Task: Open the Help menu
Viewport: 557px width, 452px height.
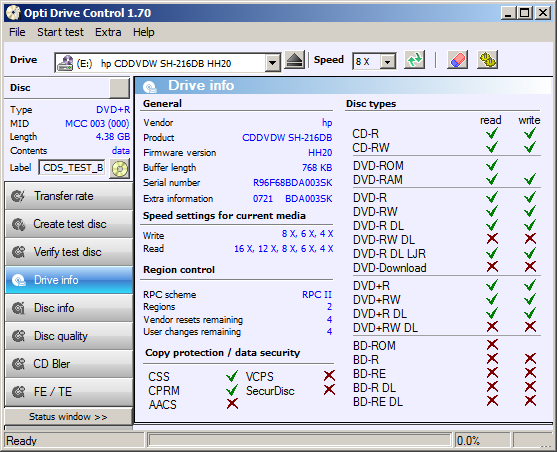Action: point(144,32)
